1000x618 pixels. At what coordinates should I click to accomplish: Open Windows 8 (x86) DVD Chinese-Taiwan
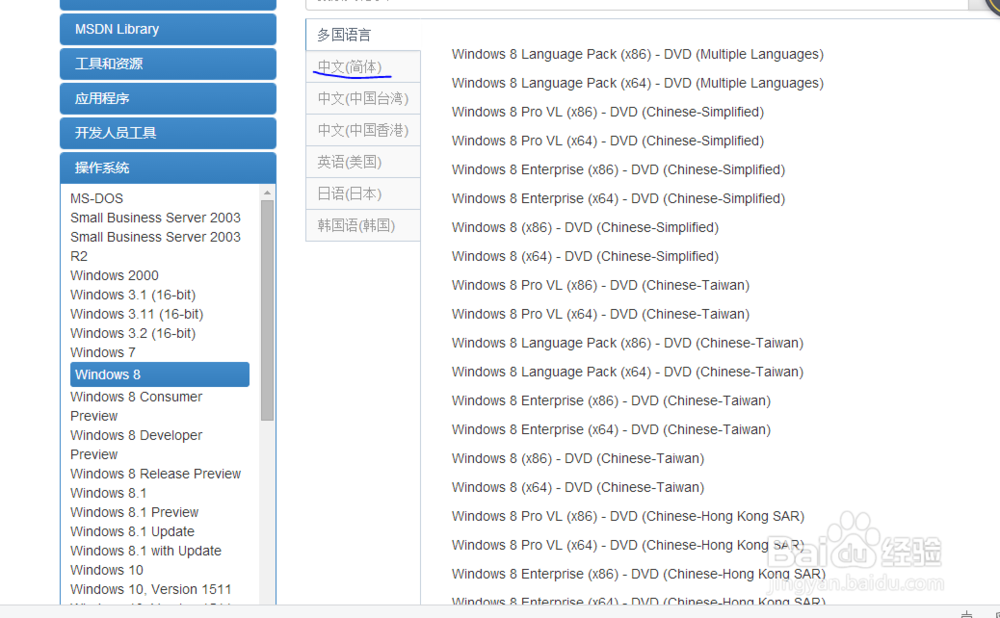pyautogui.click(x=578, y=459)
